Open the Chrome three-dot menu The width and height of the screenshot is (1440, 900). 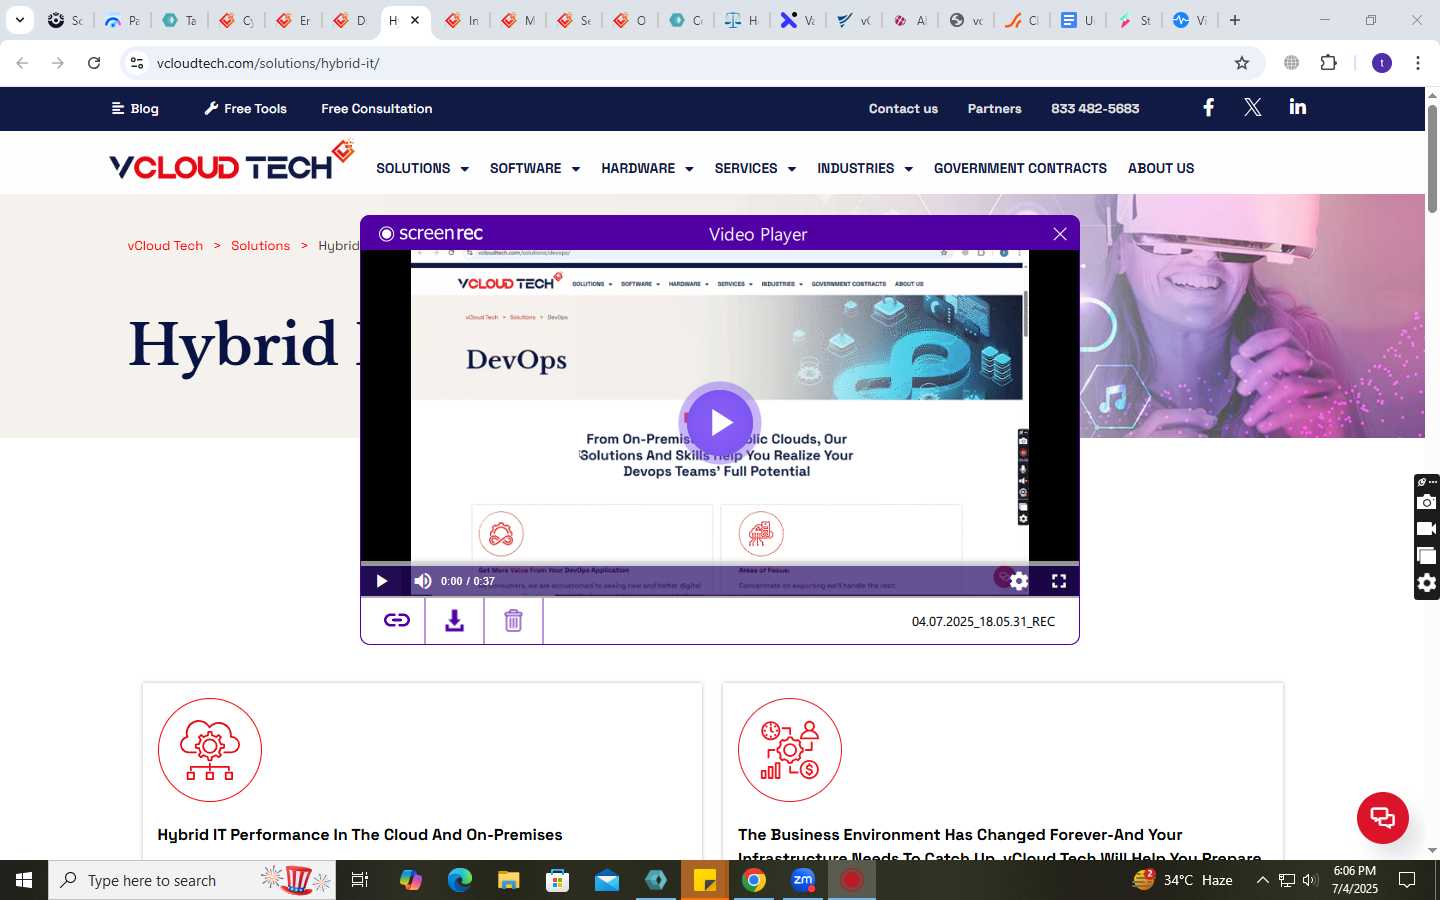1418,63
